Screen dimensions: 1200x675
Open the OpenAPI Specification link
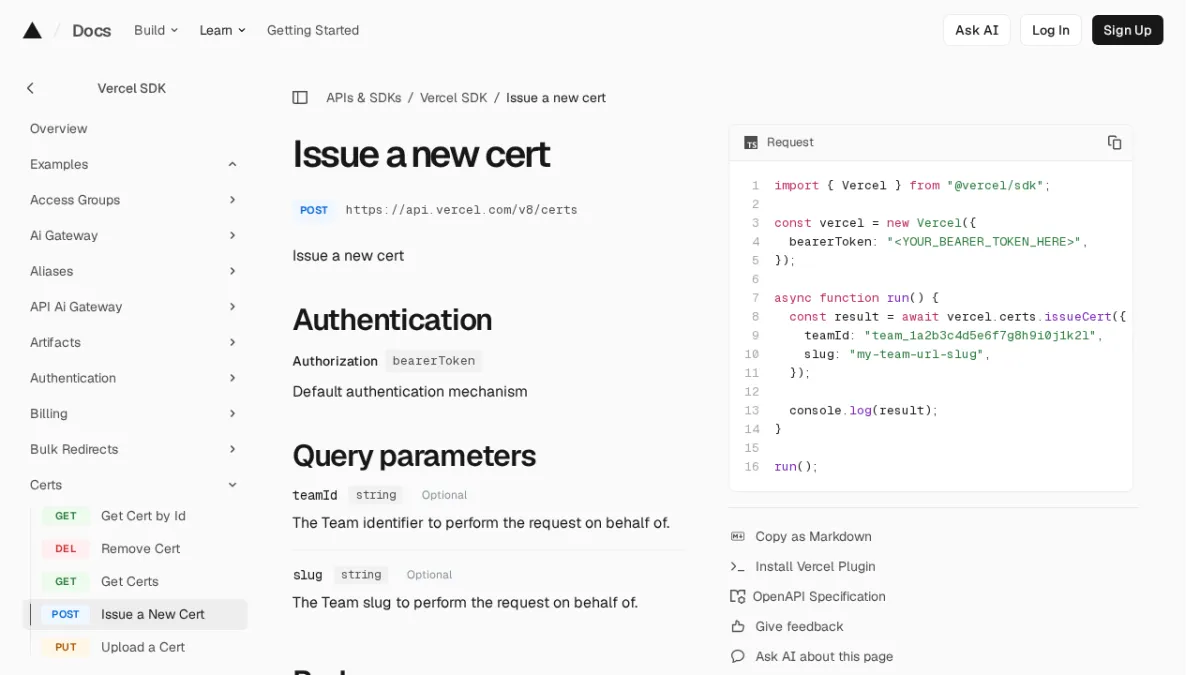coord(819,596)
